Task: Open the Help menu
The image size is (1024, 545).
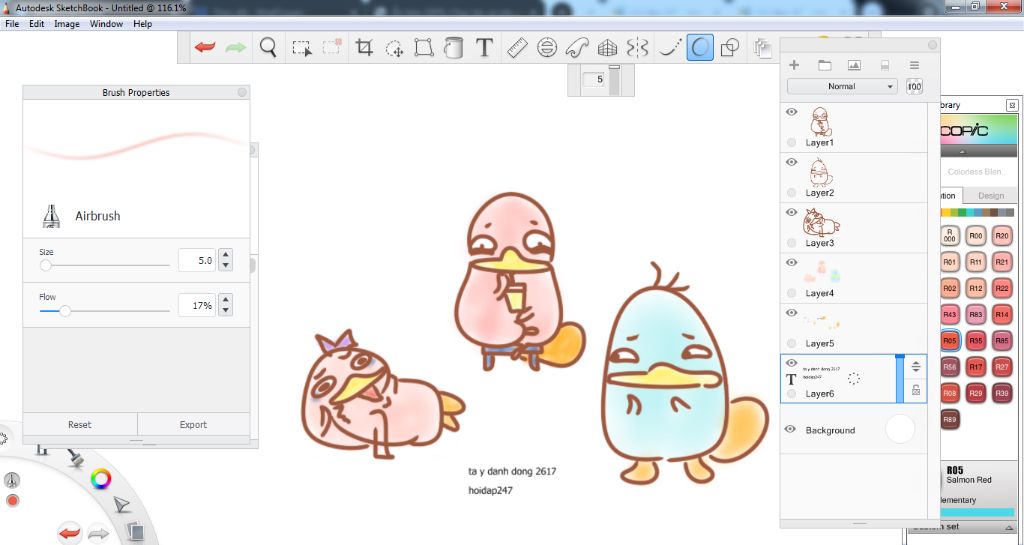Action: coord(142,23)
